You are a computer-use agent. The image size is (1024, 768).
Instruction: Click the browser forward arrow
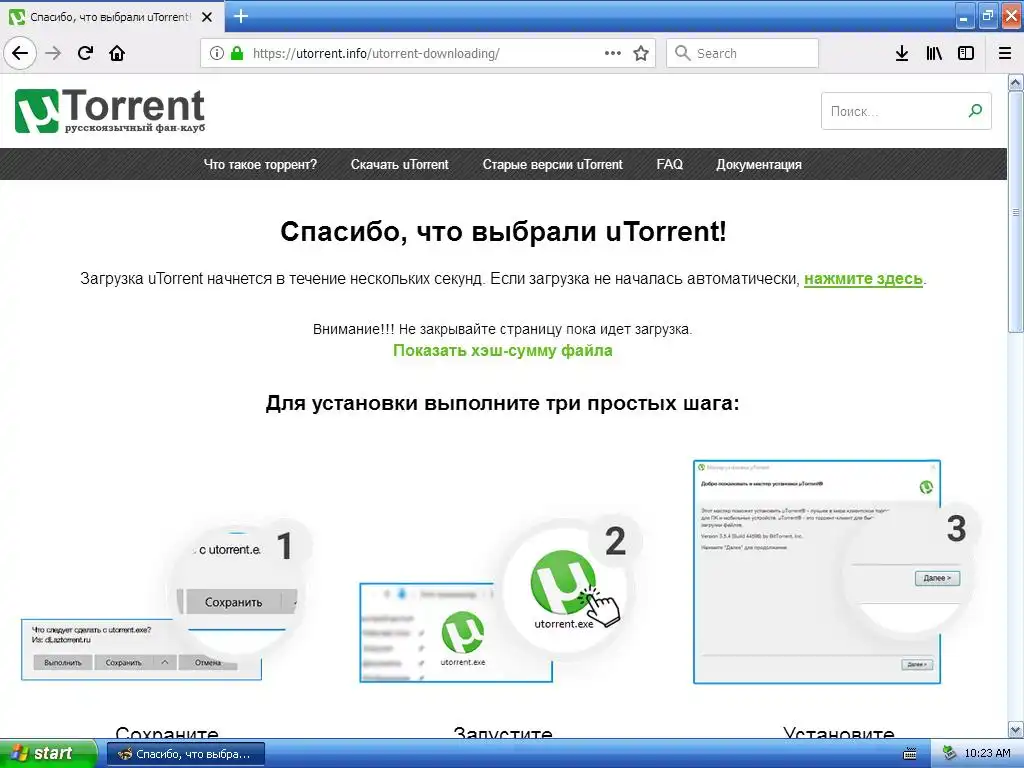54,53
